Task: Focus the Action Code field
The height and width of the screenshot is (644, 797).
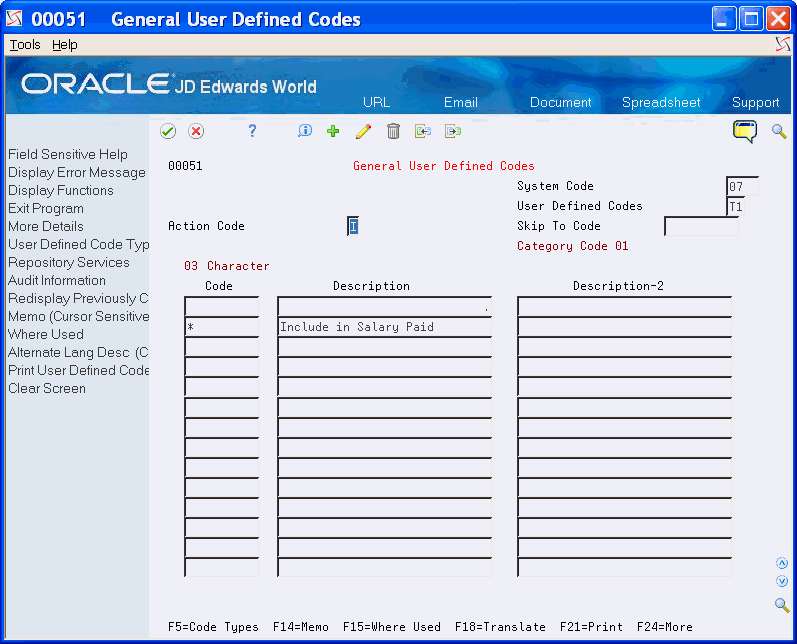Action: tap(353, 226)
